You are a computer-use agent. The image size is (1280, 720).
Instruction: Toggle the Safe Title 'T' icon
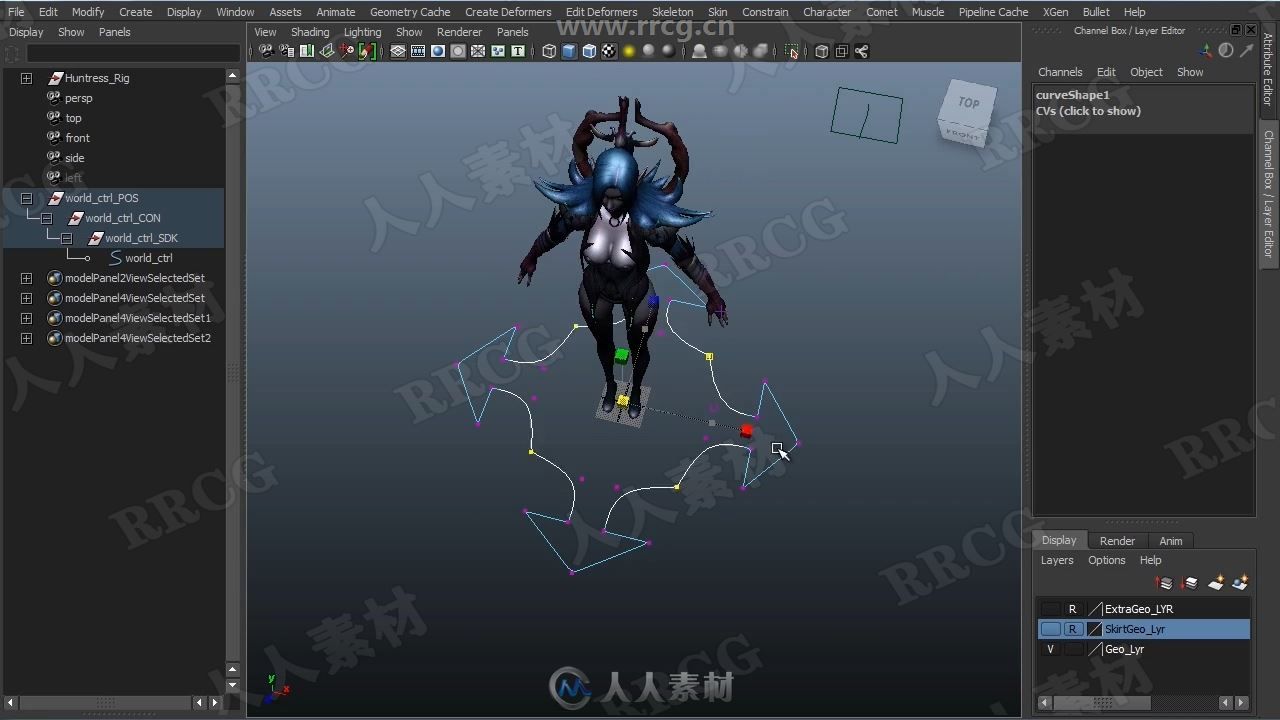coord(517,51)
